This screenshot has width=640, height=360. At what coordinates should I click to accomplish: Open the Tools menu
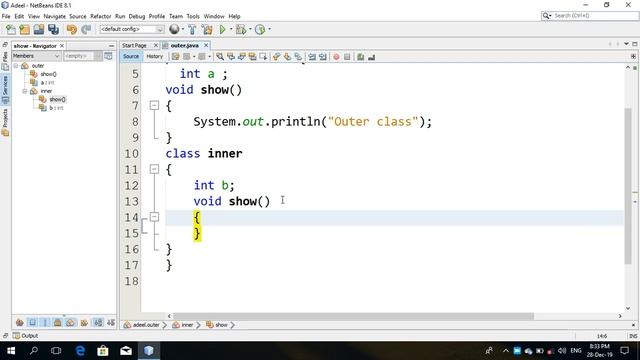point(193,16)
